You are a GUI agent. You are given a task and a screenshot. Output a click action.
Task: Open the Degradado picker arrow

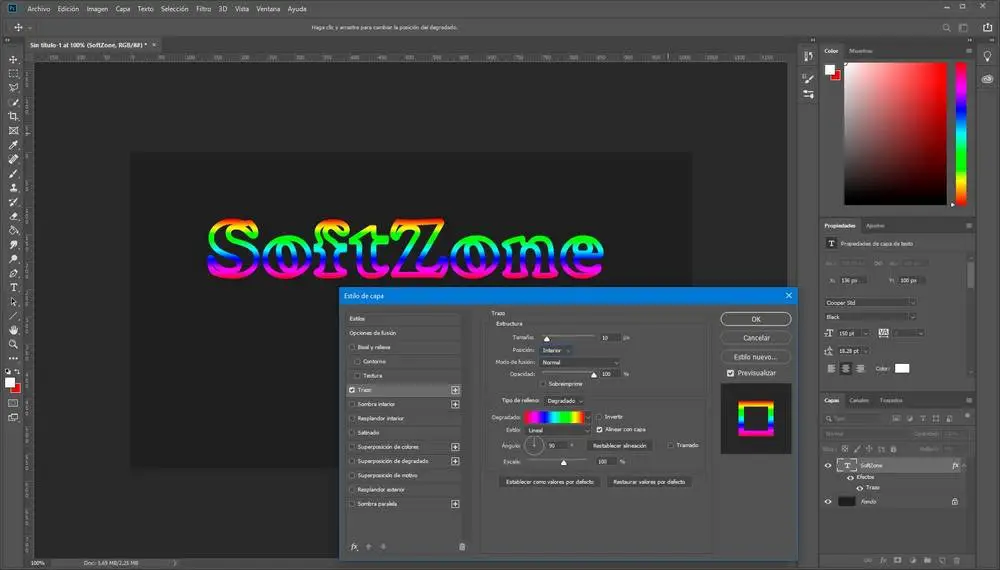tap(589, 418)
